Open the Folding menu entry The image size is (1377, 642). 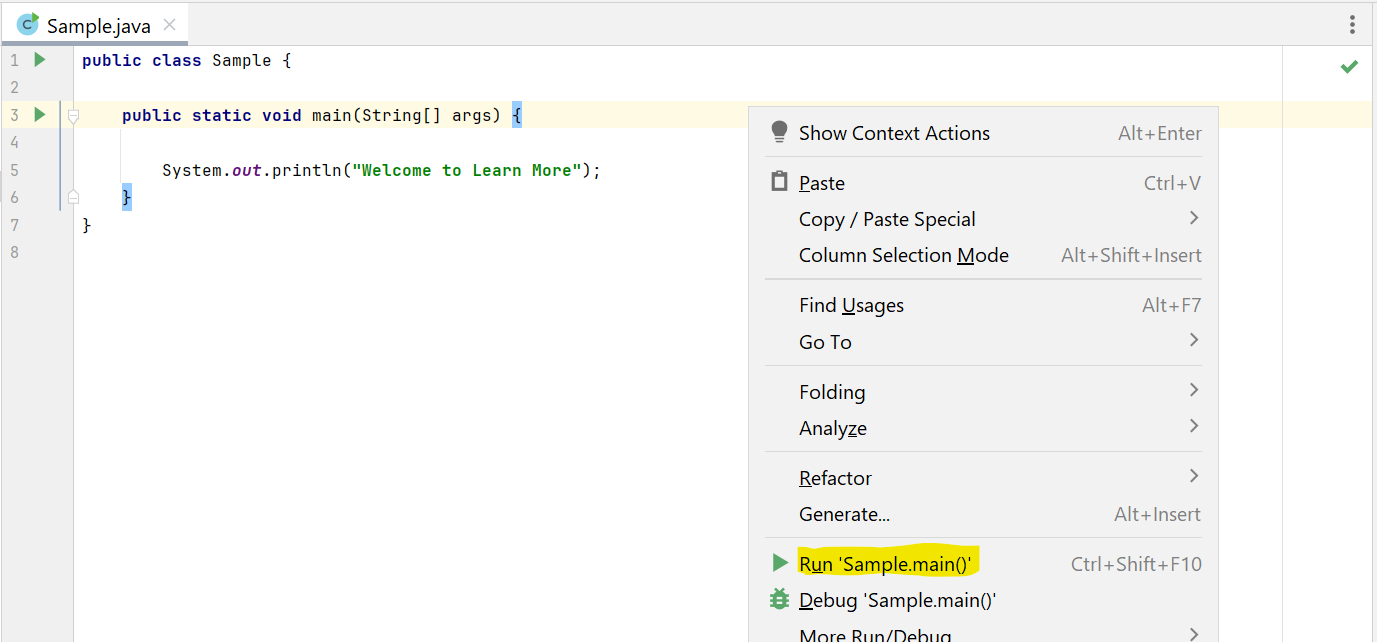984,391
